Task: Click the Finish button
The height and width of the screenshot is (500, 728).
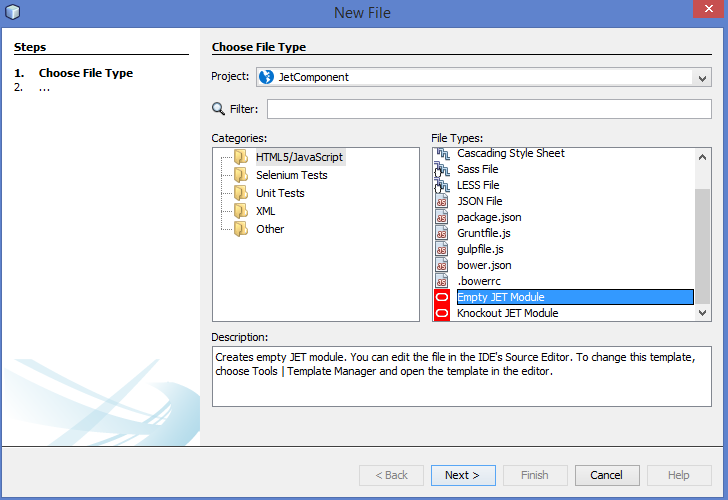Action: pos(535,475)
